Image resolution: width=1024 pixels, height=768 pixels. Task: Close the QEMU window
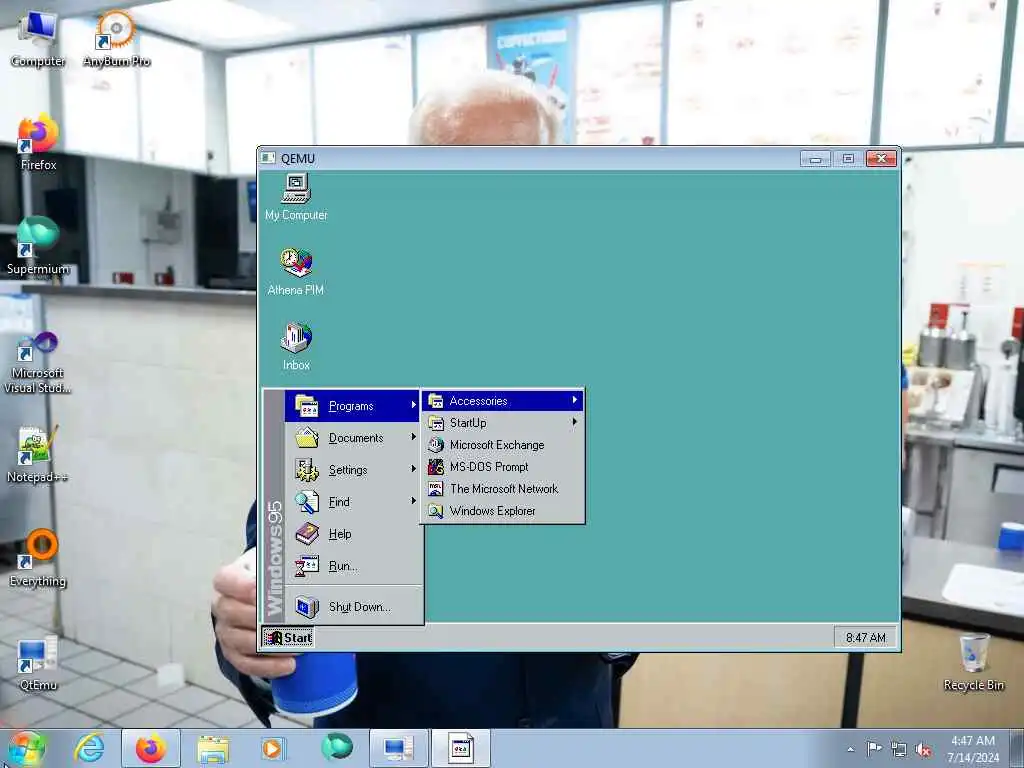pos(881,159)
